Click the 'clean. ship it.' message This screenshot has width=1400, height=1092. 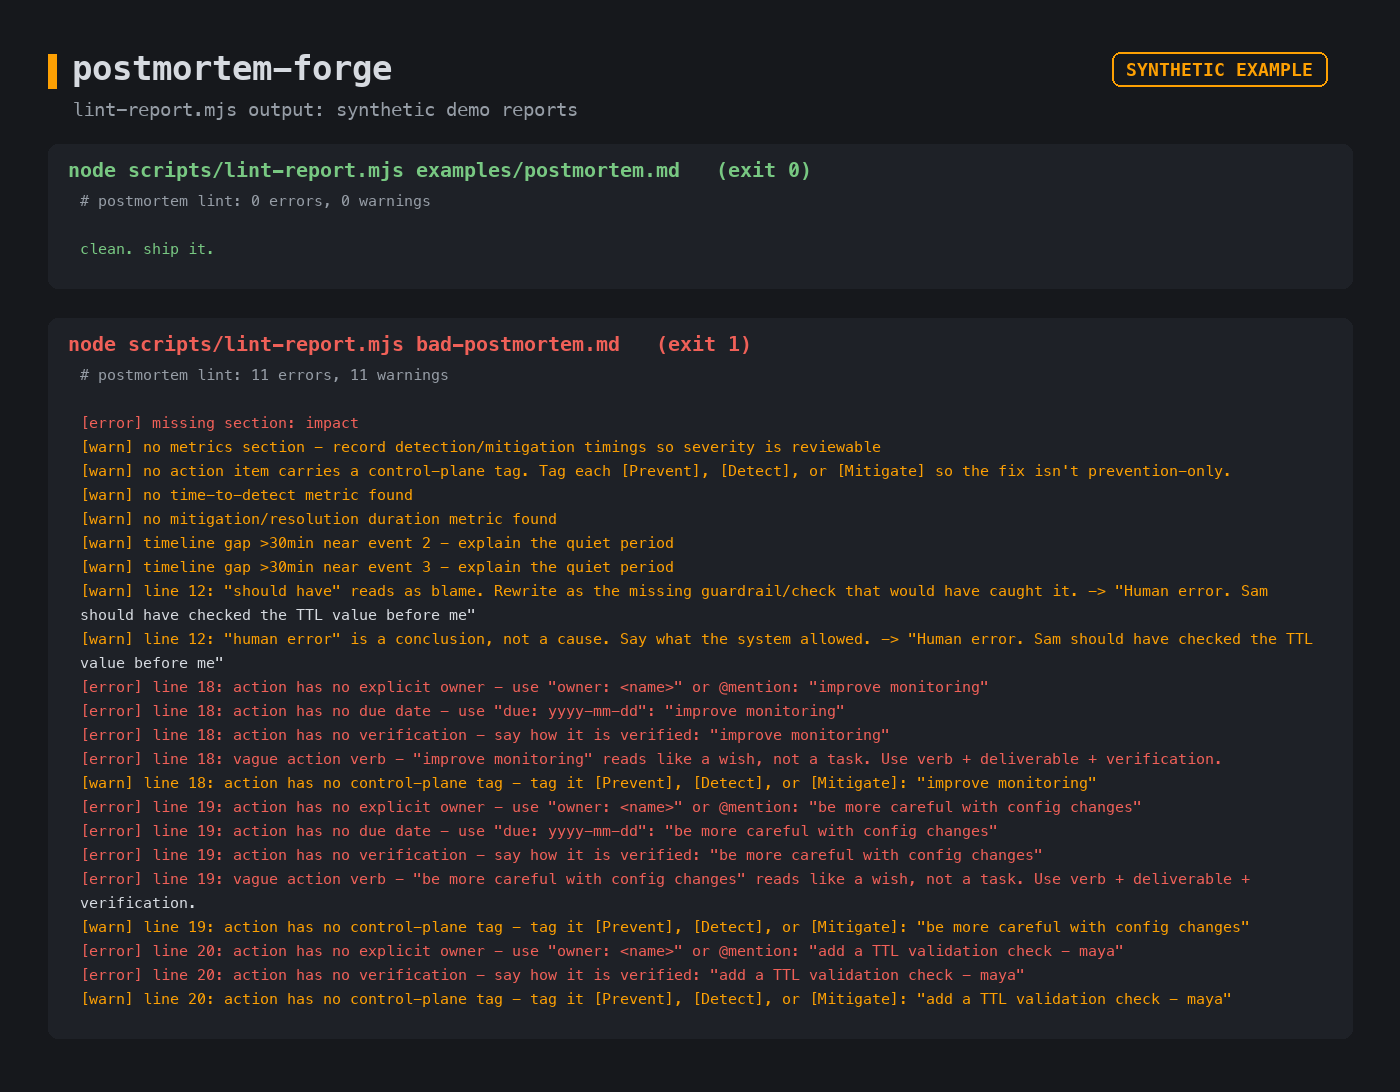tap(147, 249)
